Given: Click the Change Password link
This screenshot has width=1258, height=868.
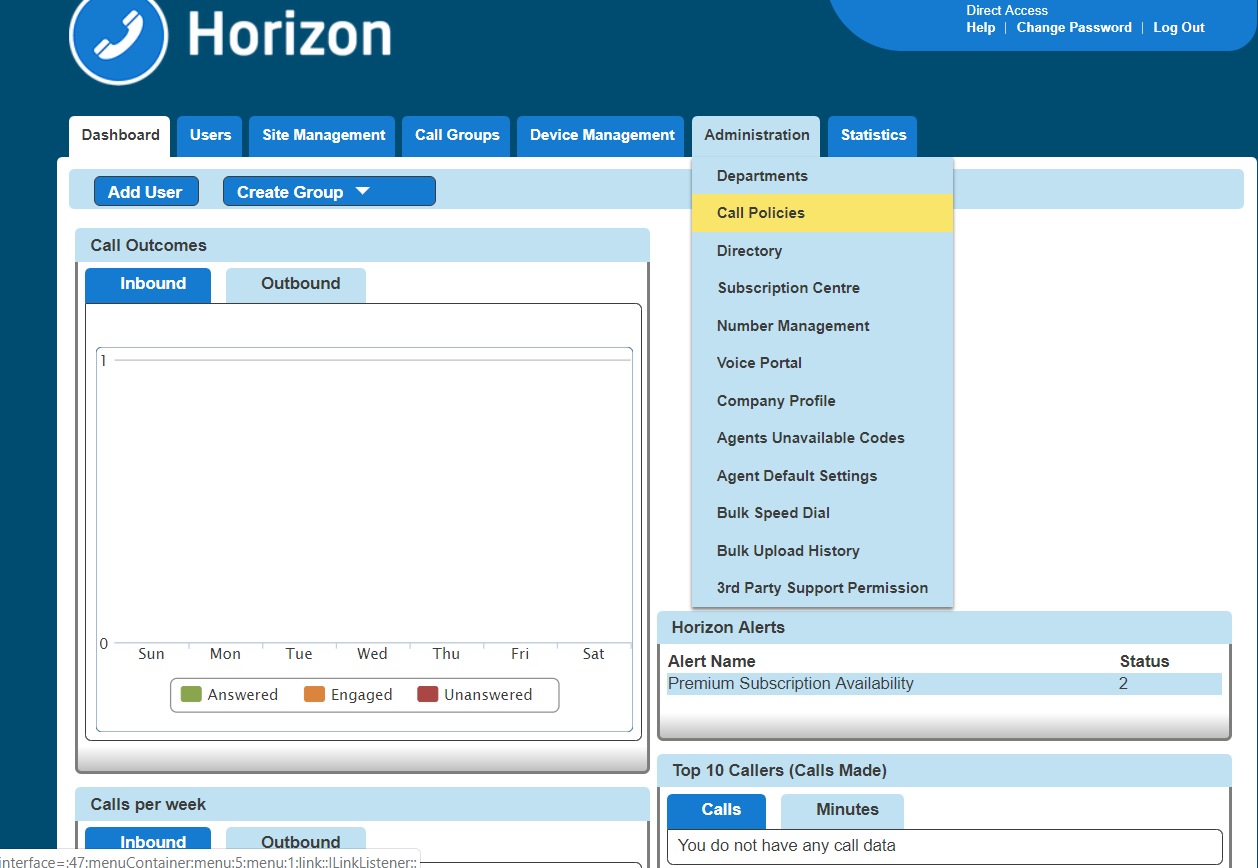Looking at the screenshot, I should pos(1074,28).
